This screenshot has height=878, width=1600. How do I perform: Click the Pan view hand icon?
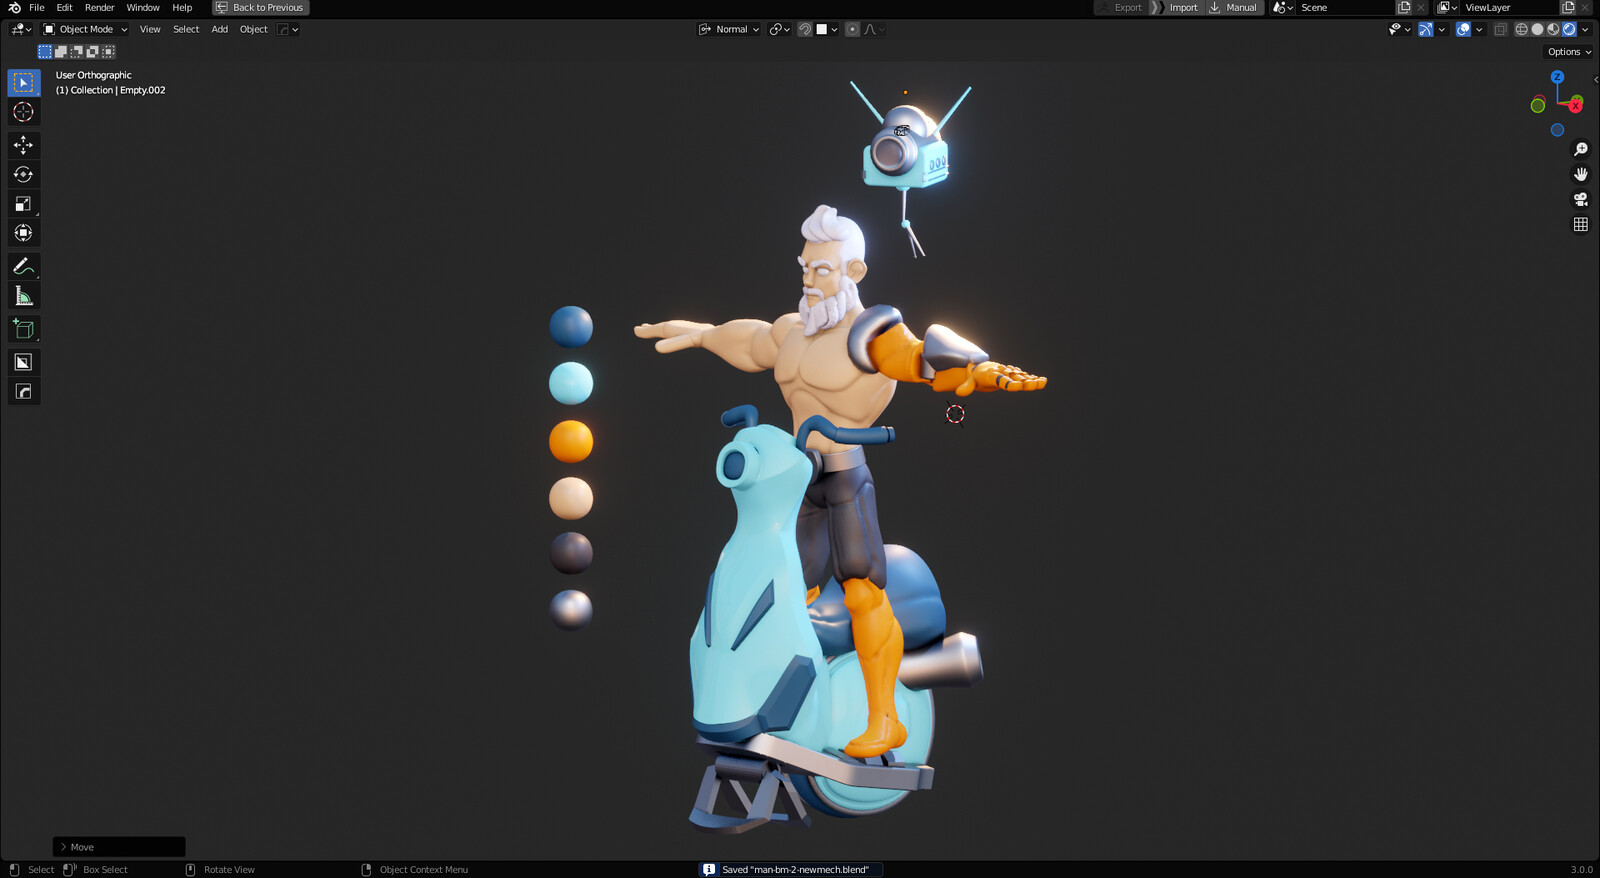[1581, 174]
